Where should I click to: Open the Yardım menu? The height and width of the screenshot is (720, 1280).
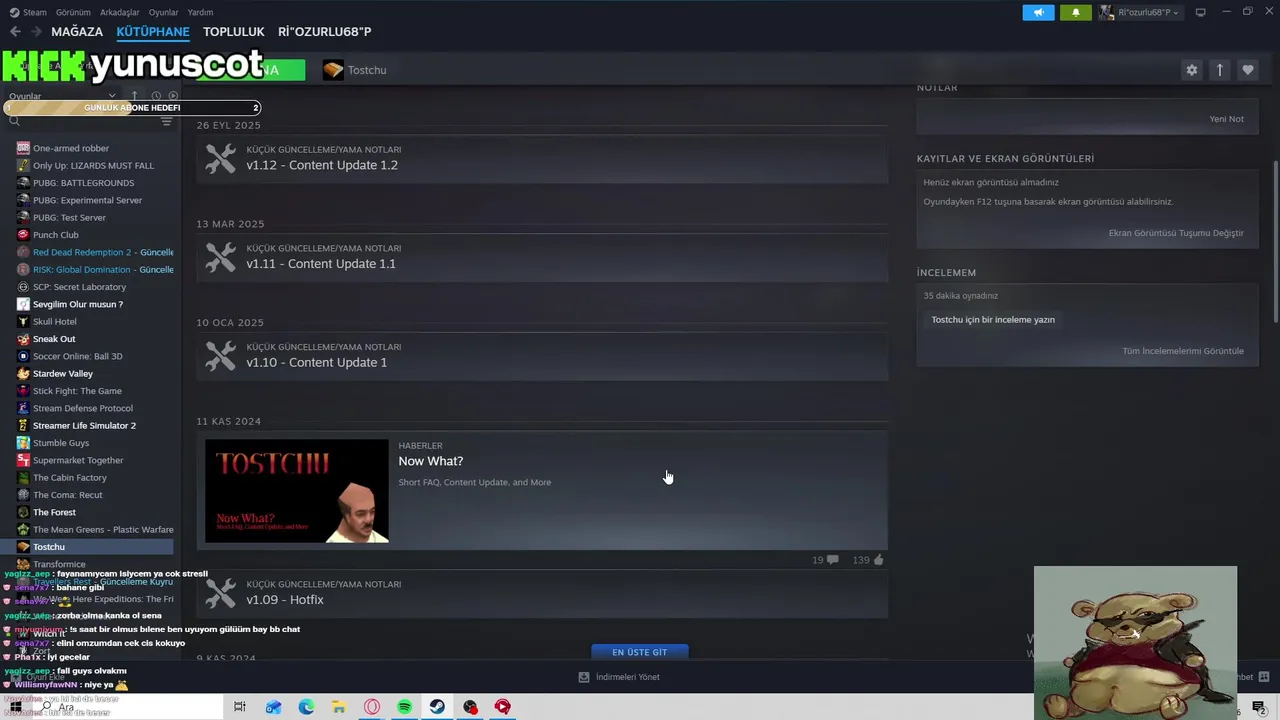click(x=200, y=12)
